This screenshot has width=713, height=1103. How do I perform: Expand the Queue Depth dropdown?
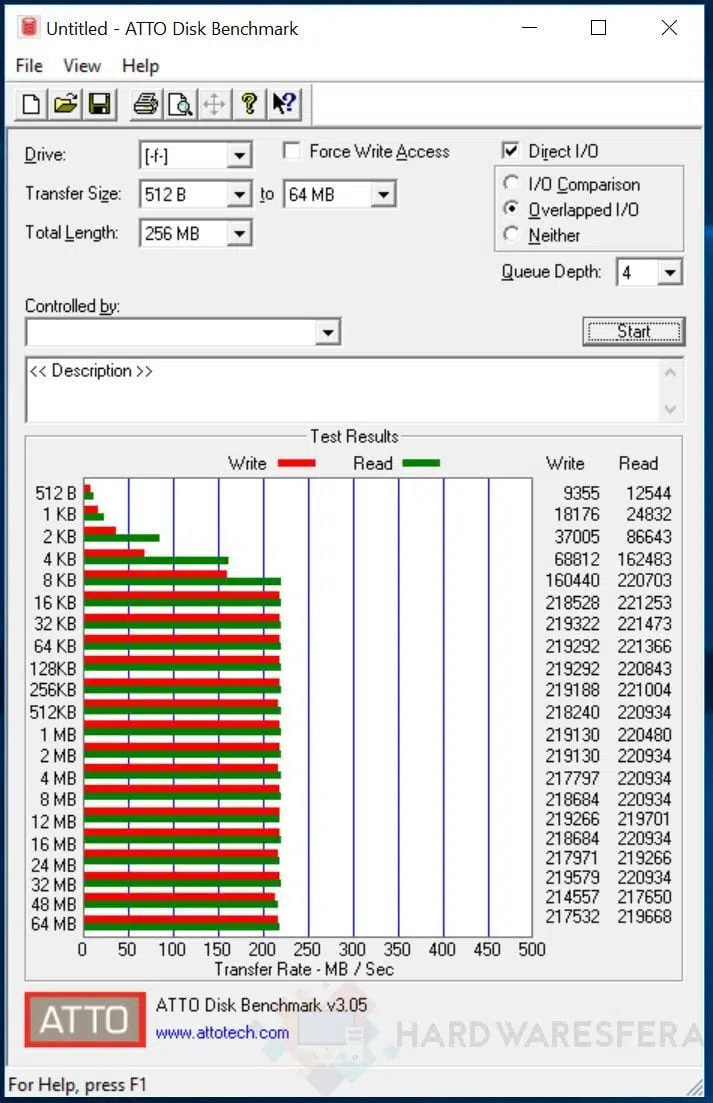click(x=670, y=272)
